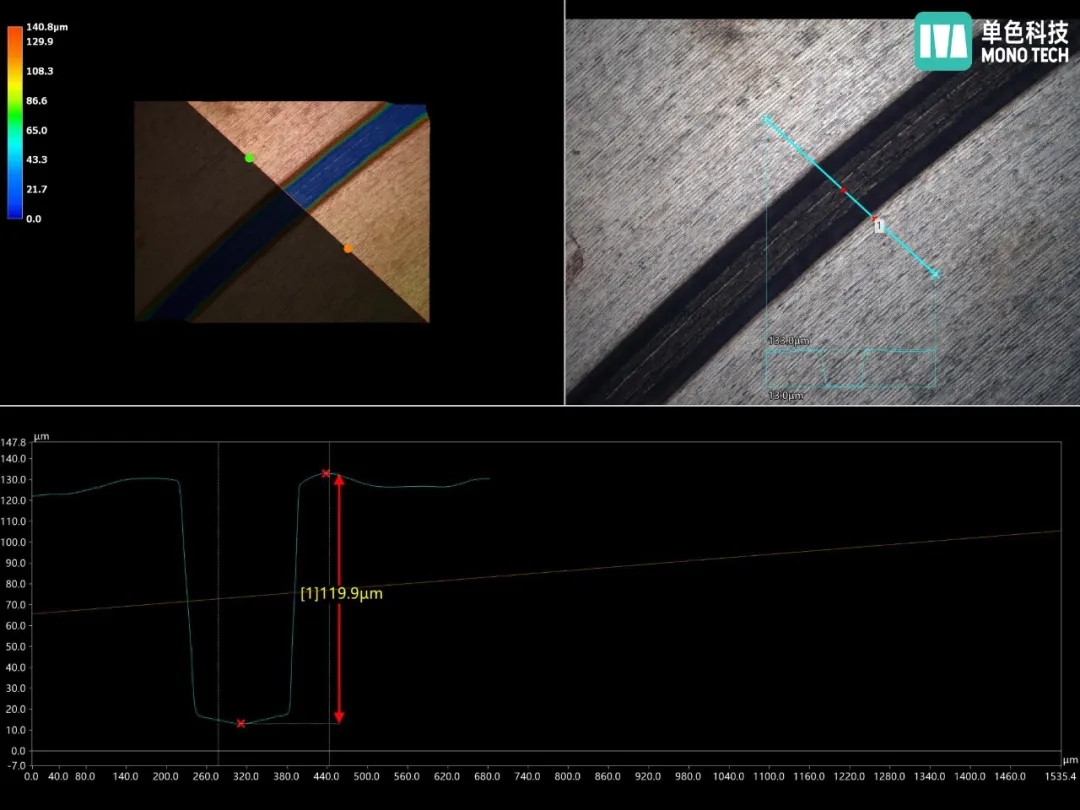Click the 13.0µm label in the mini profile overlay
This screenshot has height=810, width=1080.
click(x=786, y=395)
